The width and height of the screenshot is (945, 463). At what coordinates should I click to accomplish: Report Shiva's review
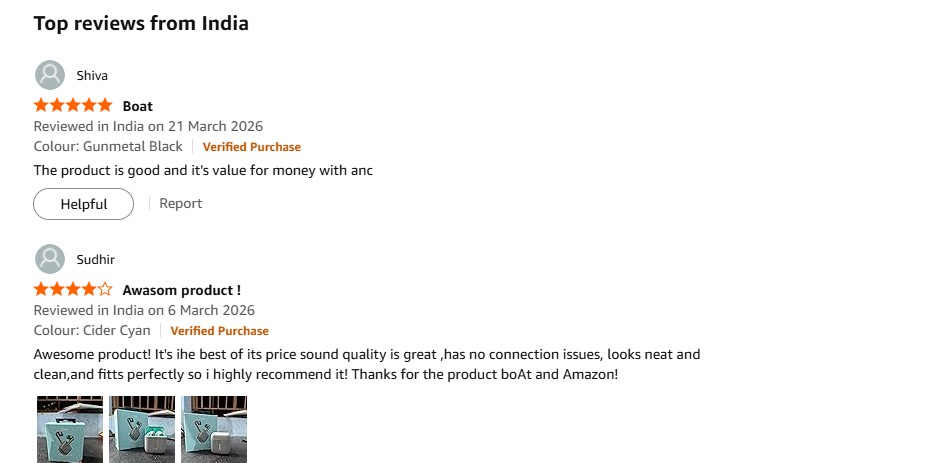tap(181, 203)
